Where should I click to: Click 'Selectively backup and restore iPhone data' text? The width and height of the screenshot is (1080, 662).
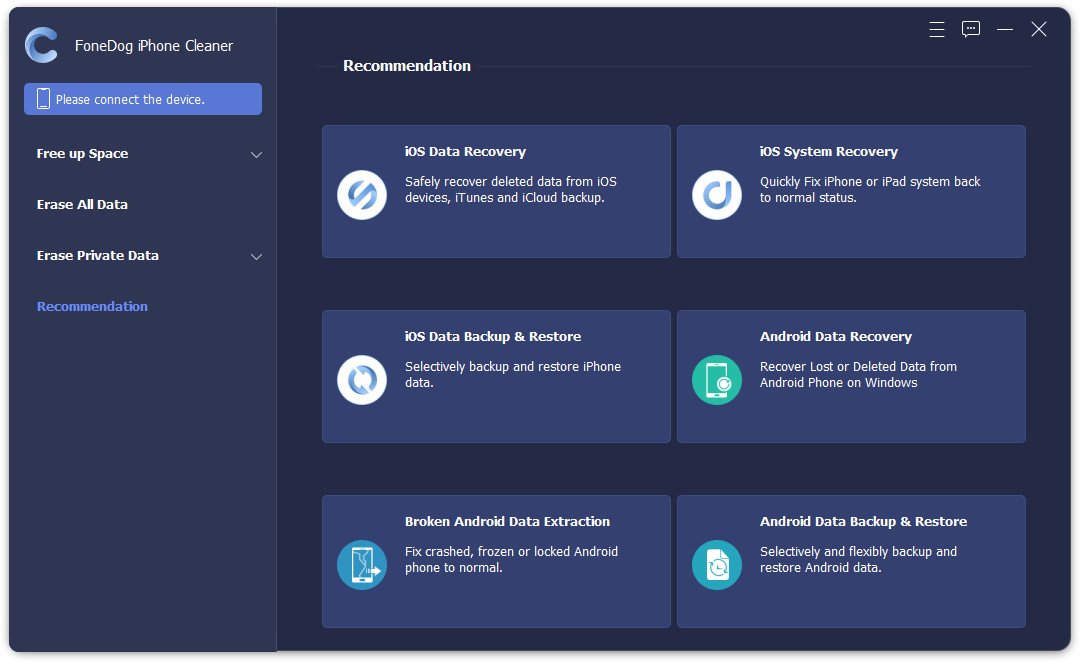point(512,375)
